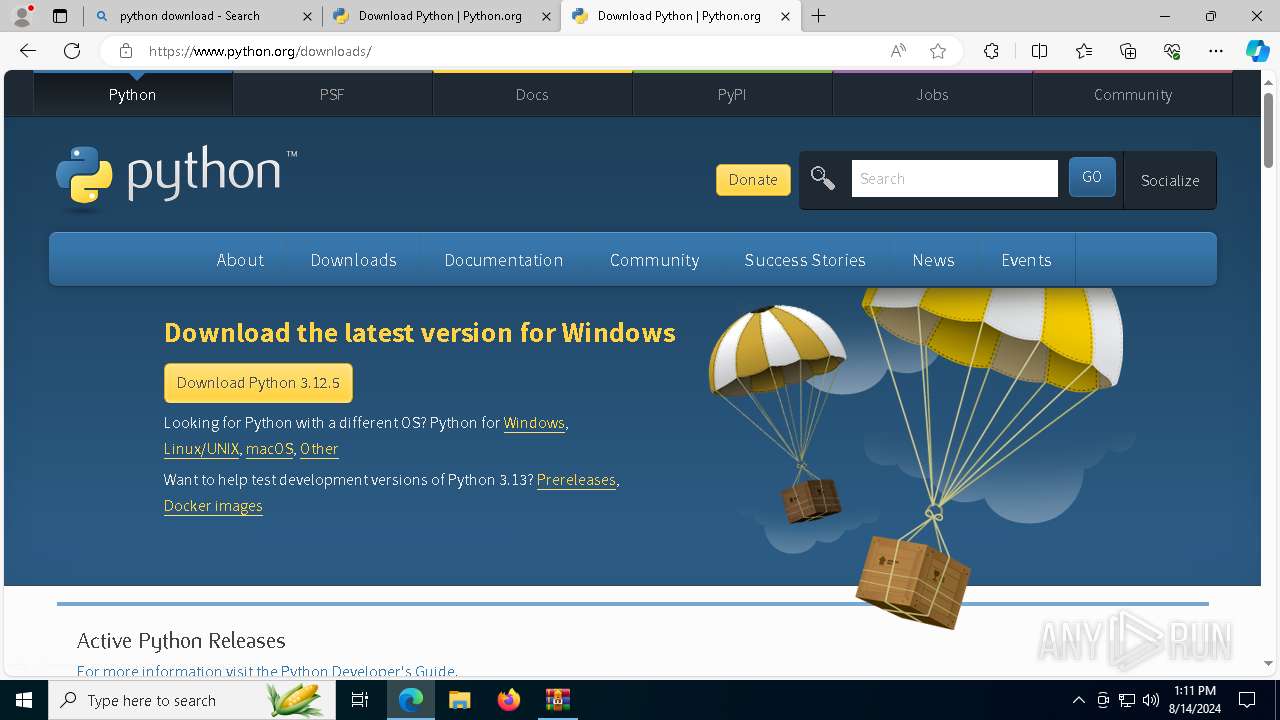Image resolution: width=1280 pixels, height=720 pixels.
Task: Open Downloads navigation menu
Action: [x=353, y=260]
